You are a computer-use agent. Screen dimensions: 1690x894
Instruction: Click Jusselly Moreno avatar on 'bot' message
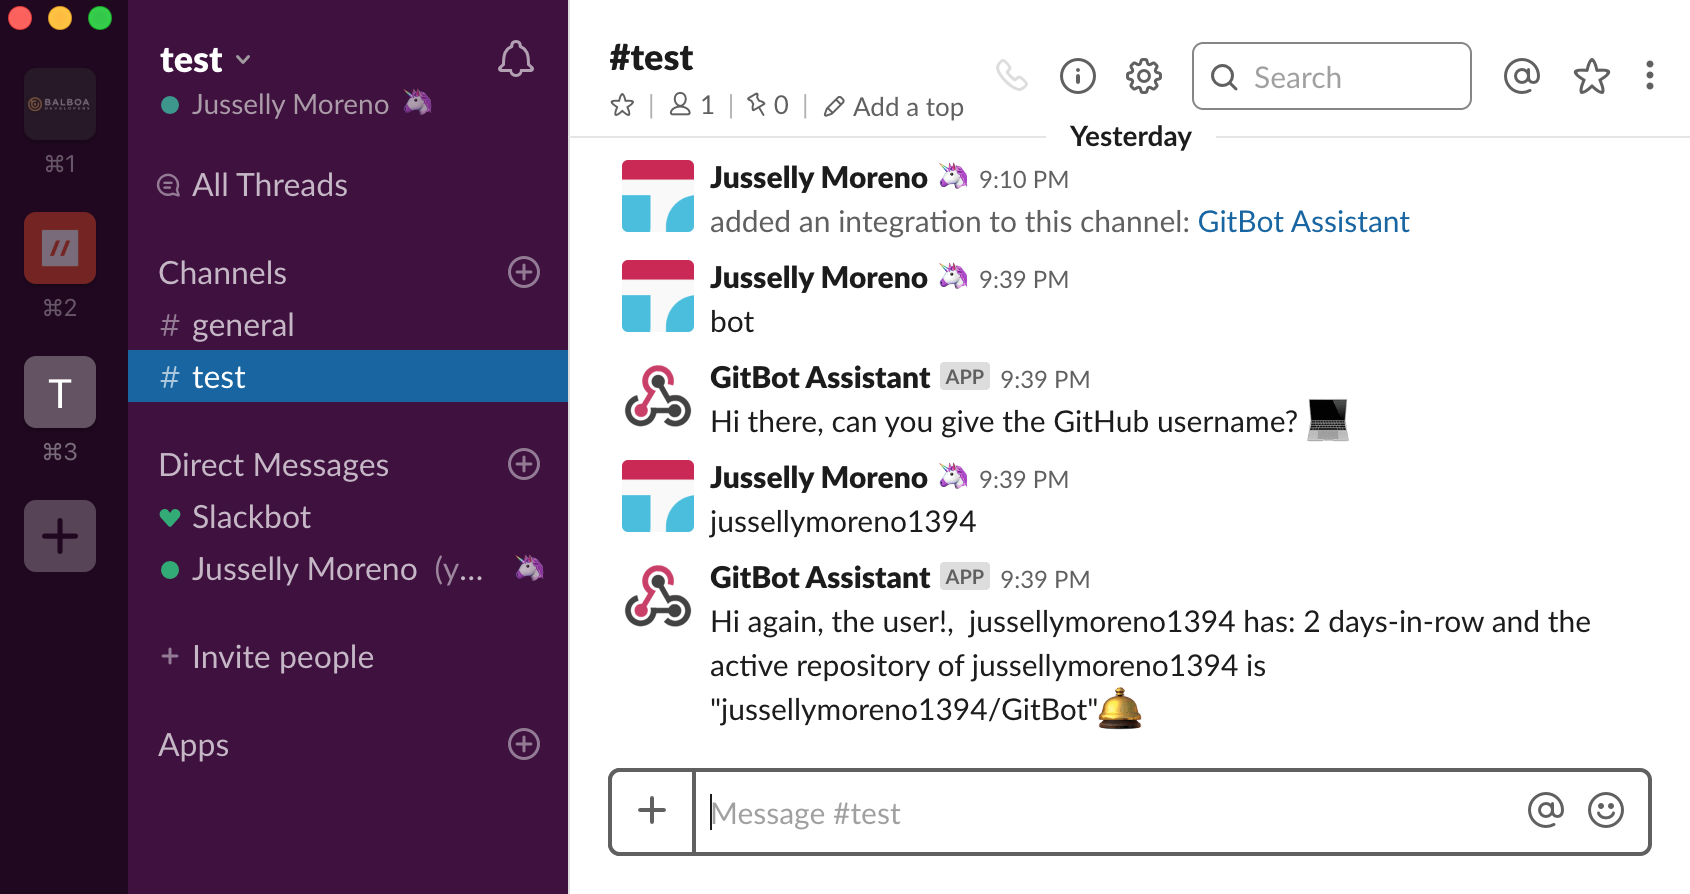[x=658, y=296]
